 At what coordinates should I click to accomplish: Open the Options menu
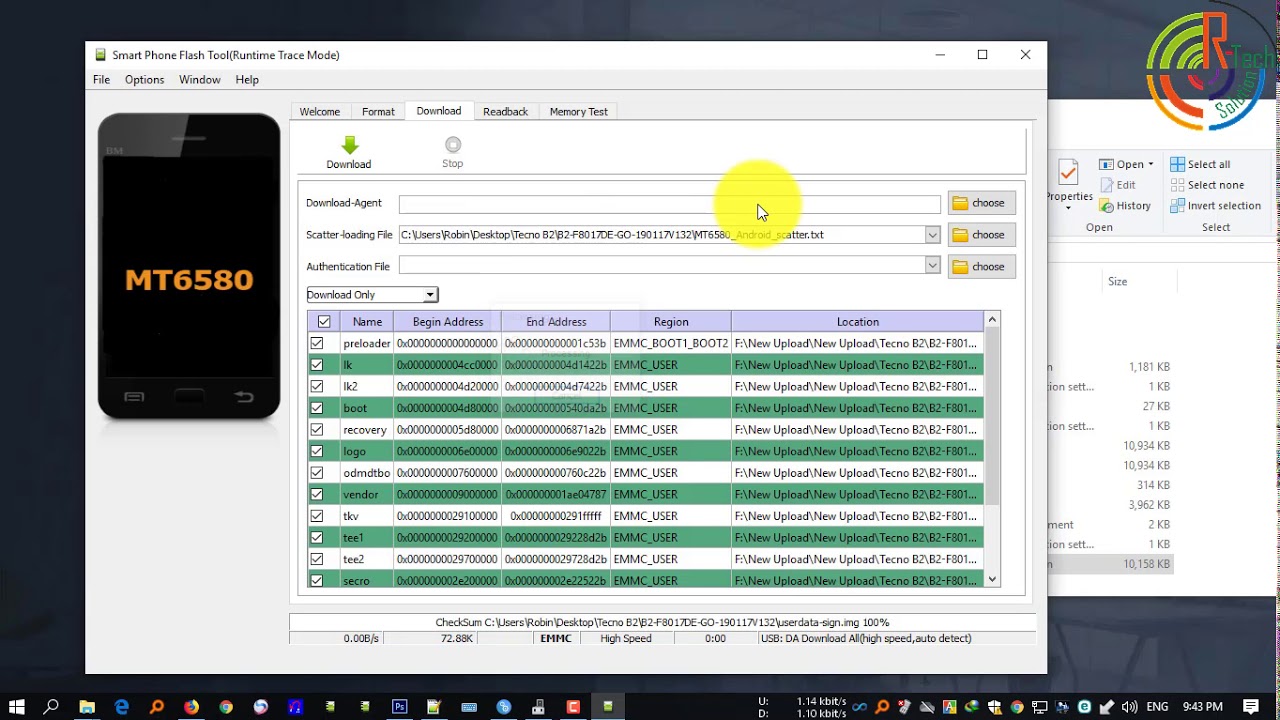[x=144, y=80]
